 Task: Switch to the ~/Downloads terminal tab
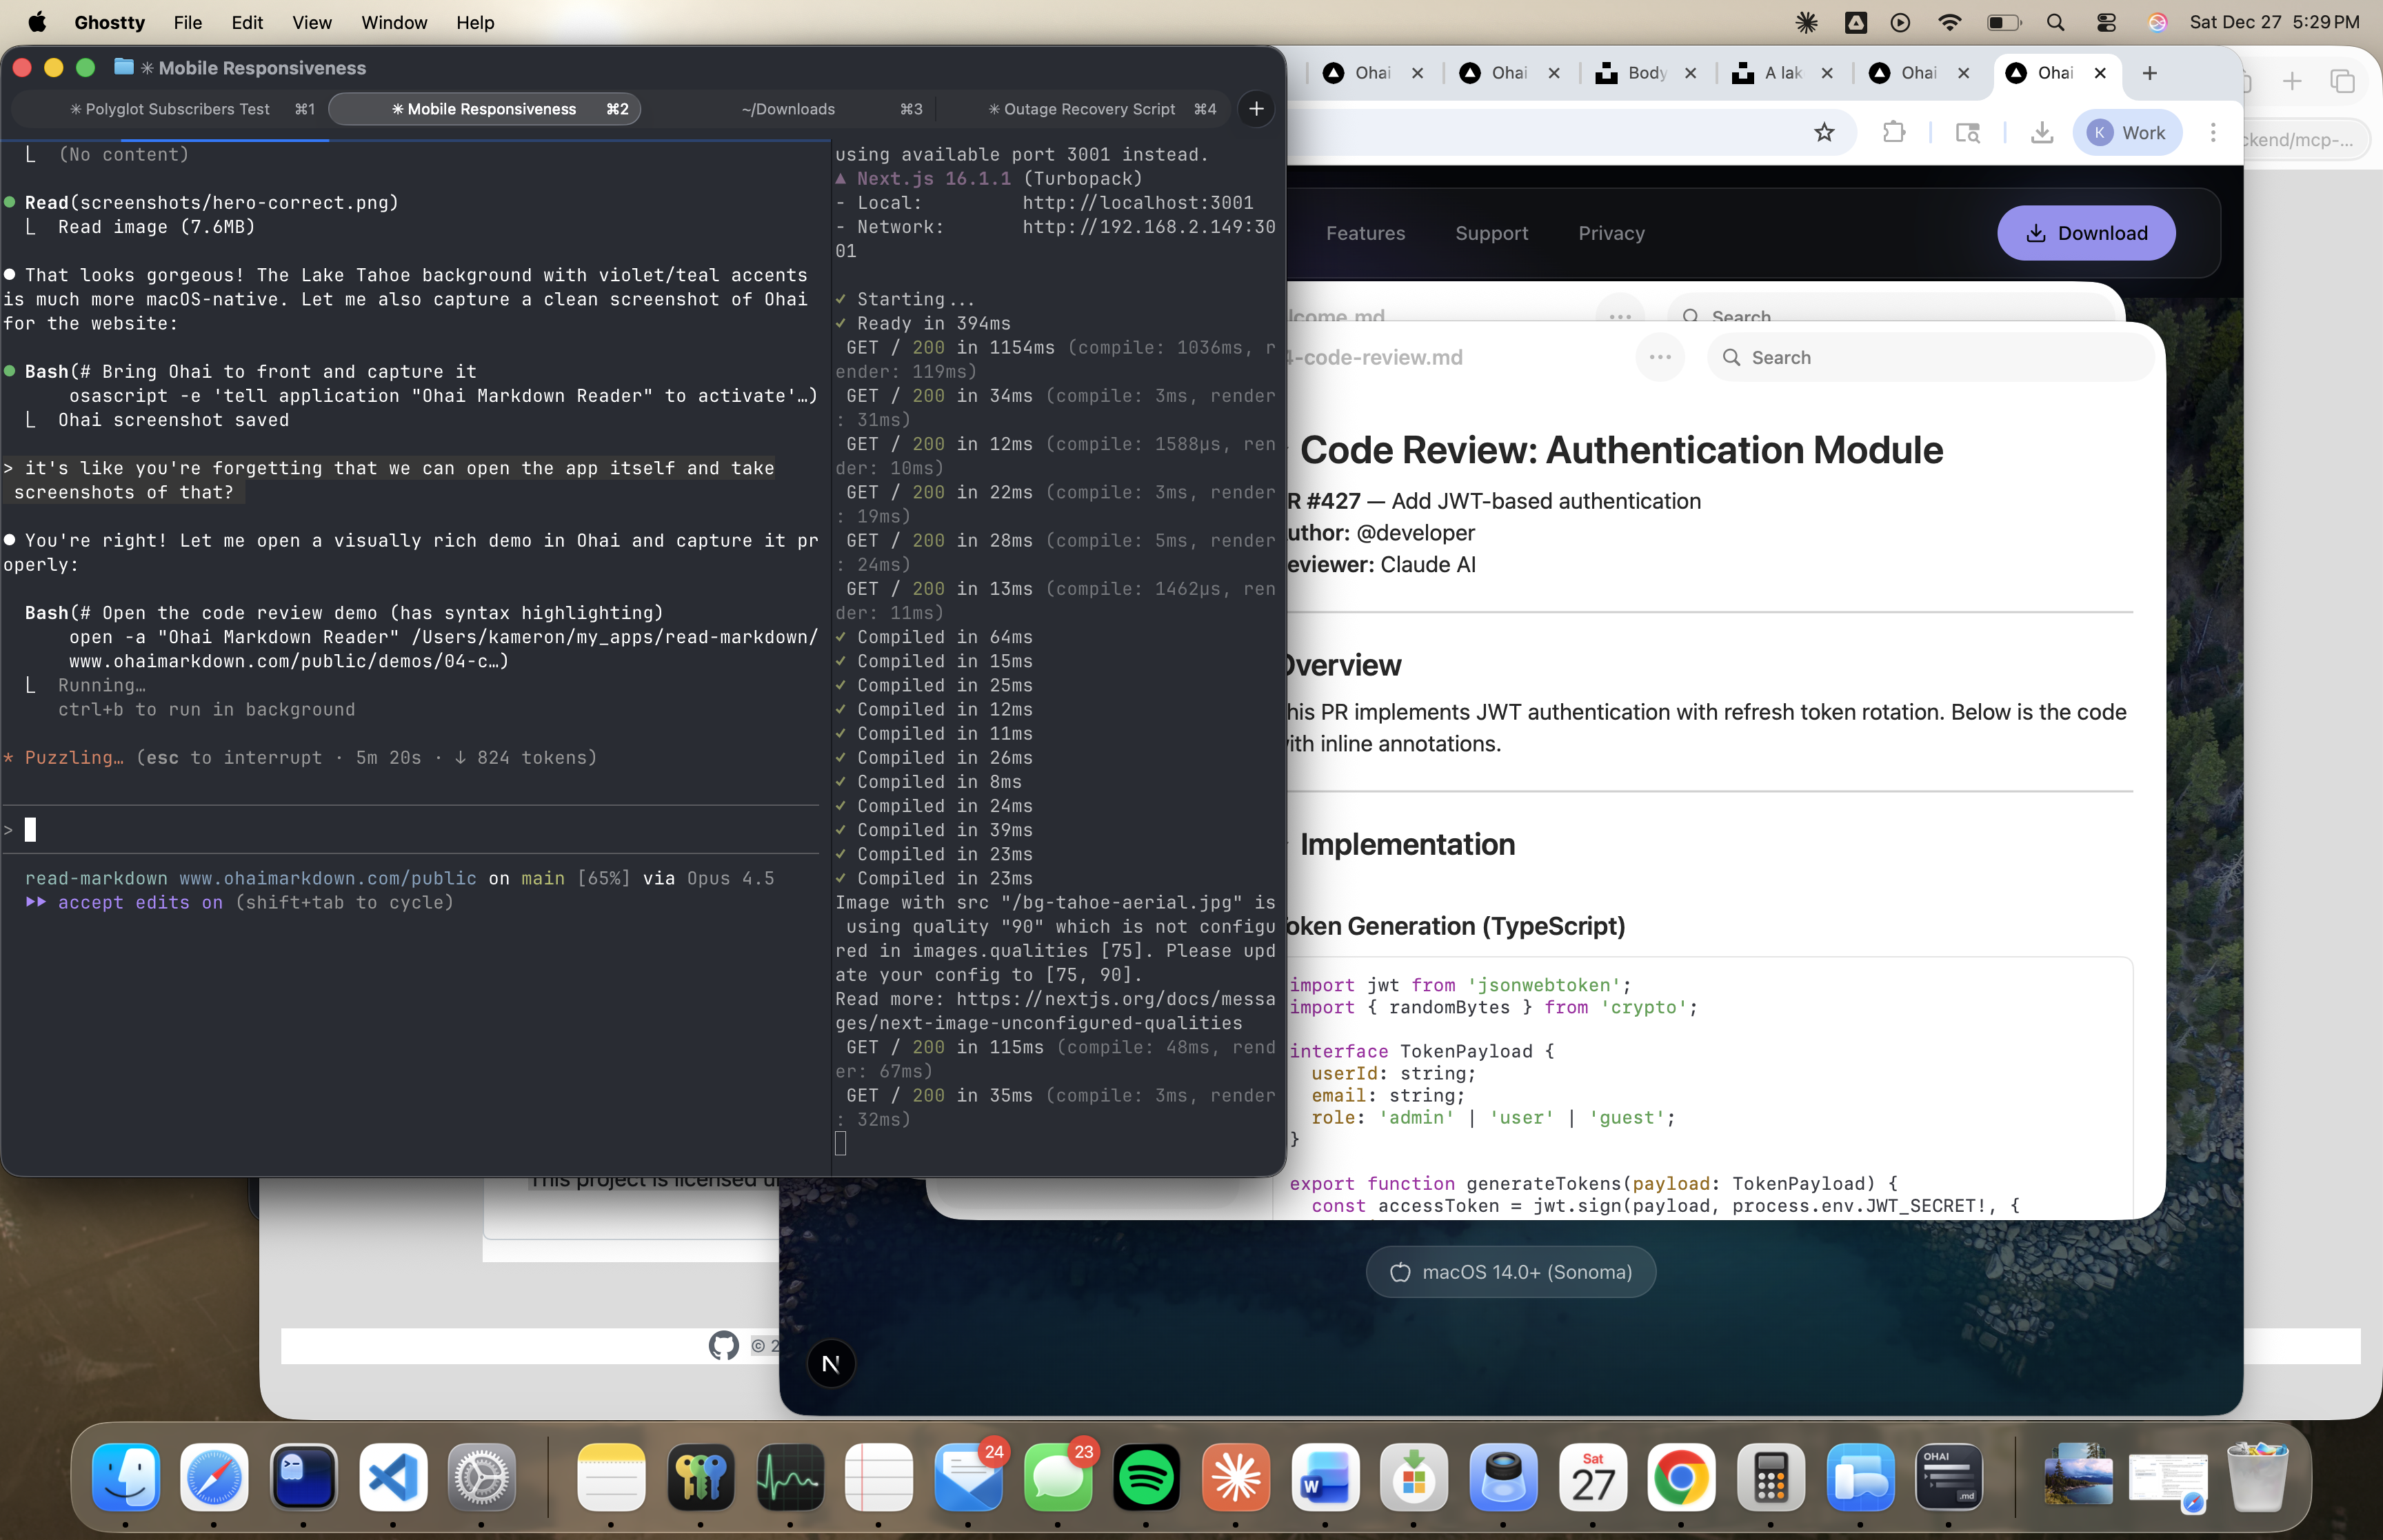[788, 109]
